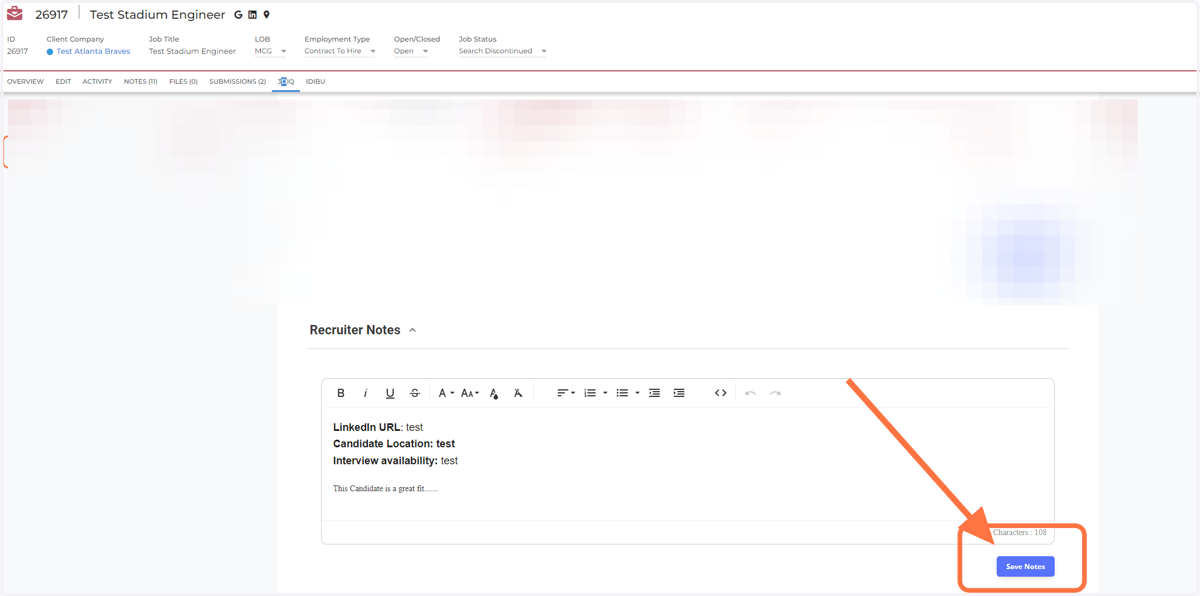Open the Employment Type dropdown
The image size is (1200, 596).
(340, 51)
